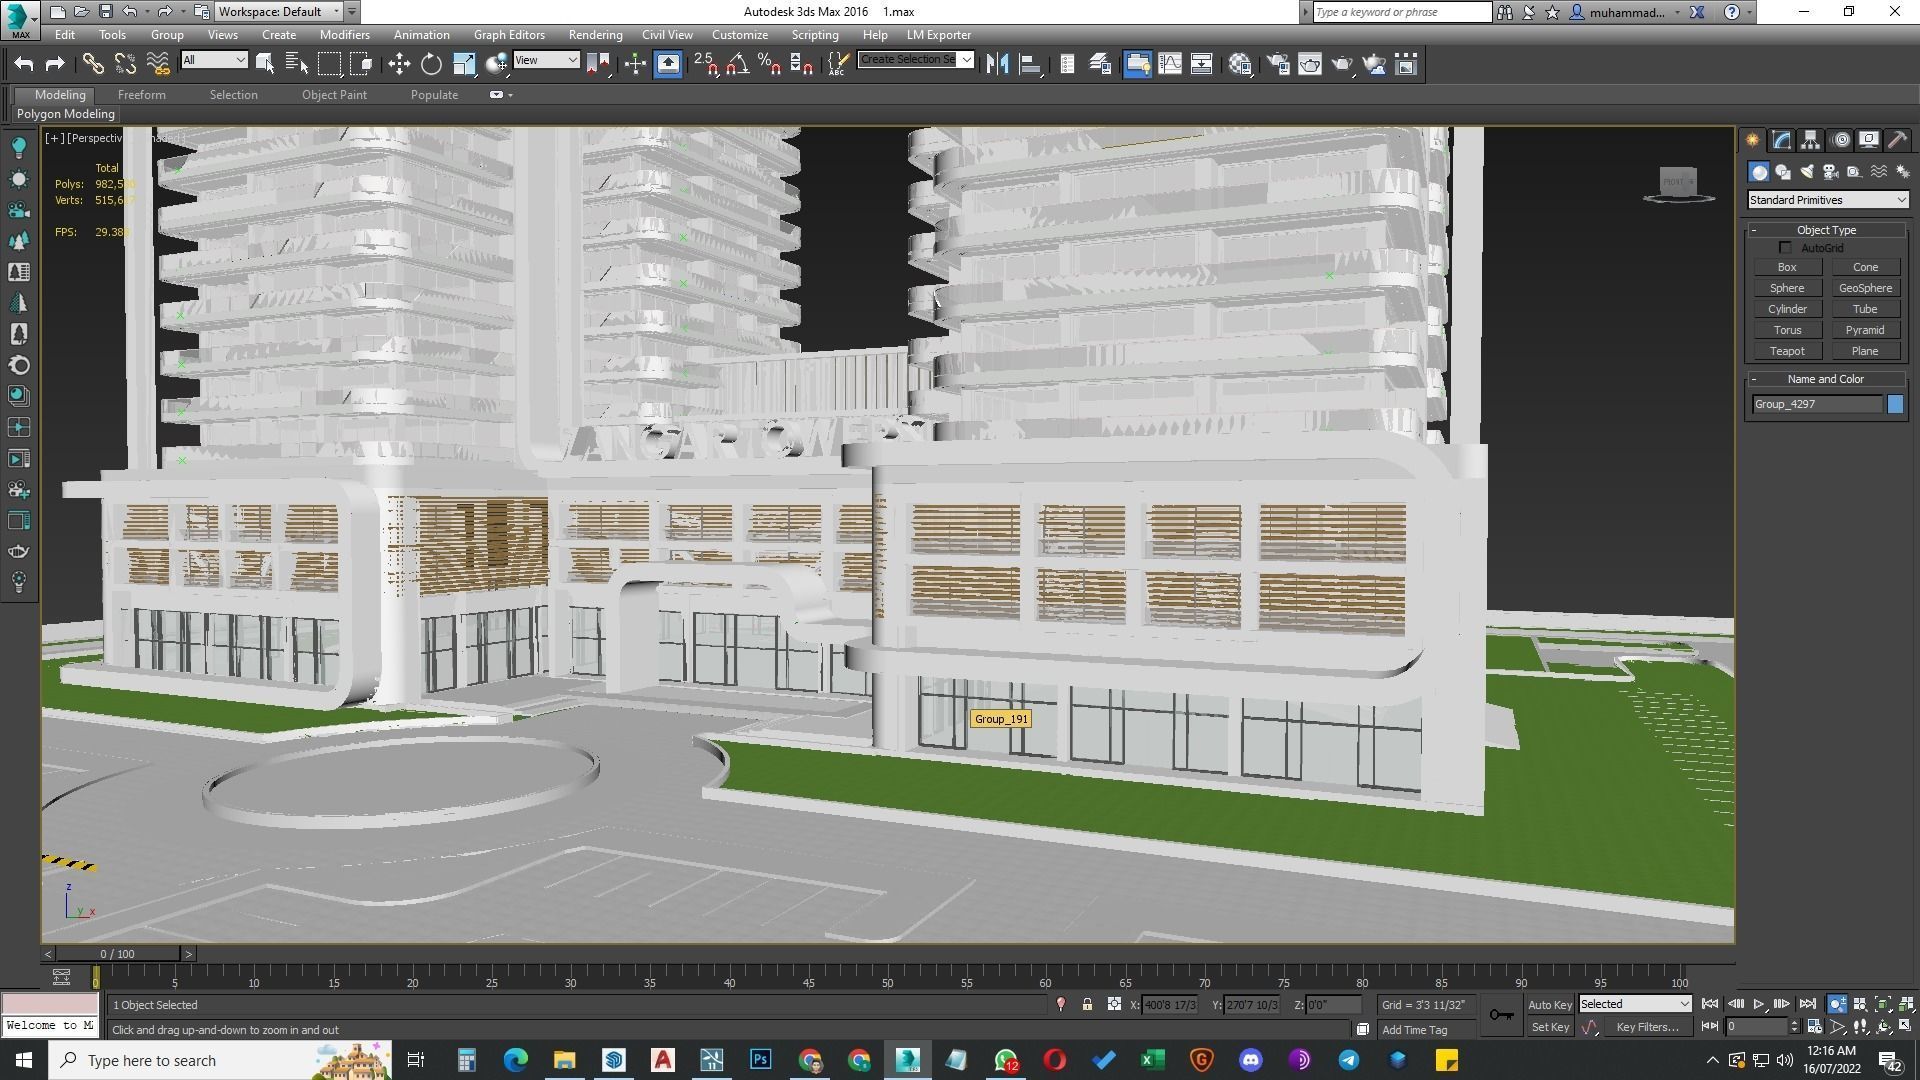Click the Key Filters button
The width and height of the screenshot is (1920, 1080).
1647,1027
